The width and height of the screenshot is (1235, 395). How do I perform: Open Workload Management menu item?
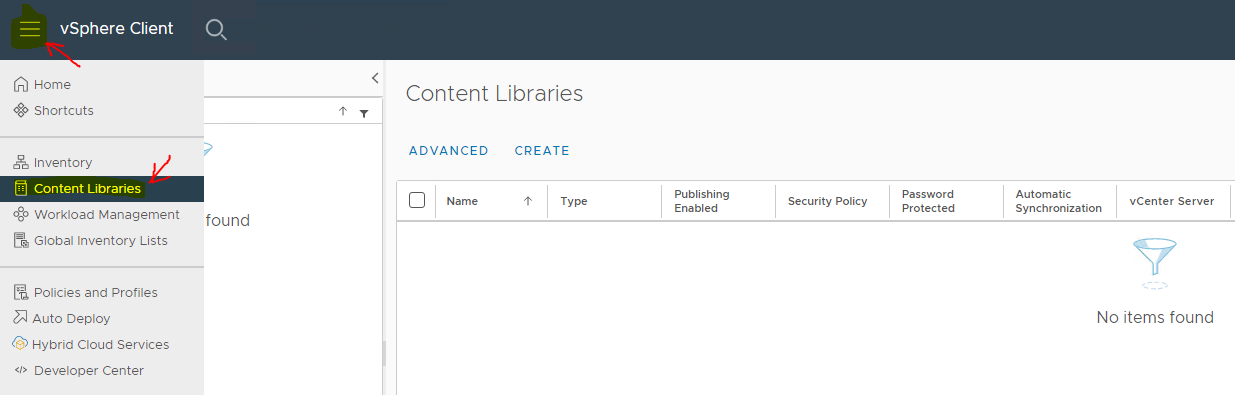[x=107, y=214]
